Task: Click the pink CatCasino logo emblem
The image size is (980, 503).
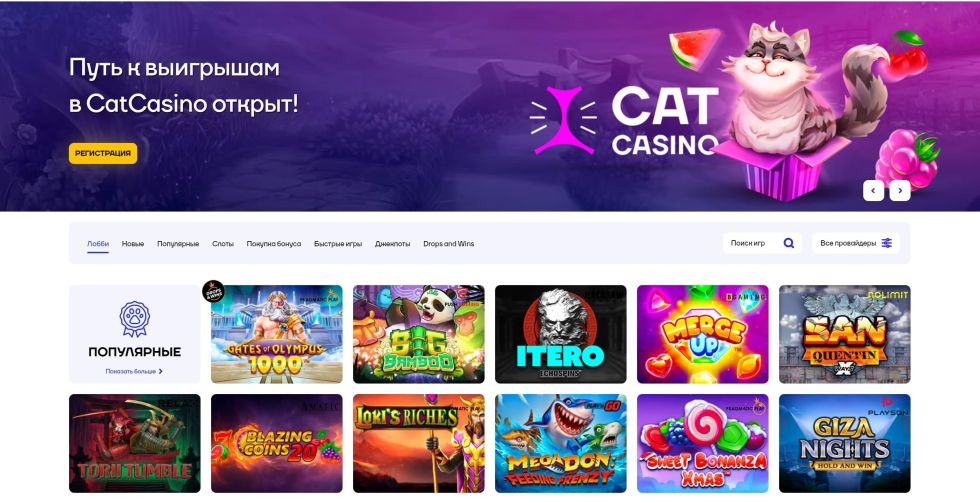Action: 563,120
